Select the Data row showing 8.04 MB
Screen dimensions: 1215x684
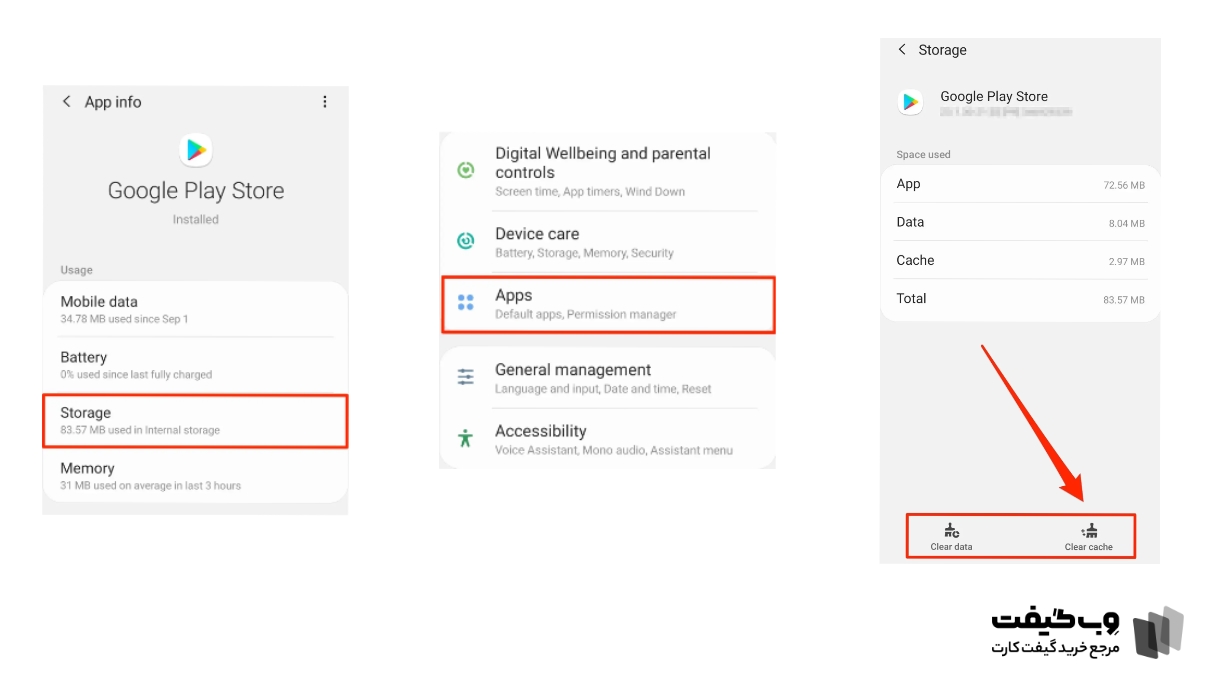pyautogui.click(x=1020, y=222)
